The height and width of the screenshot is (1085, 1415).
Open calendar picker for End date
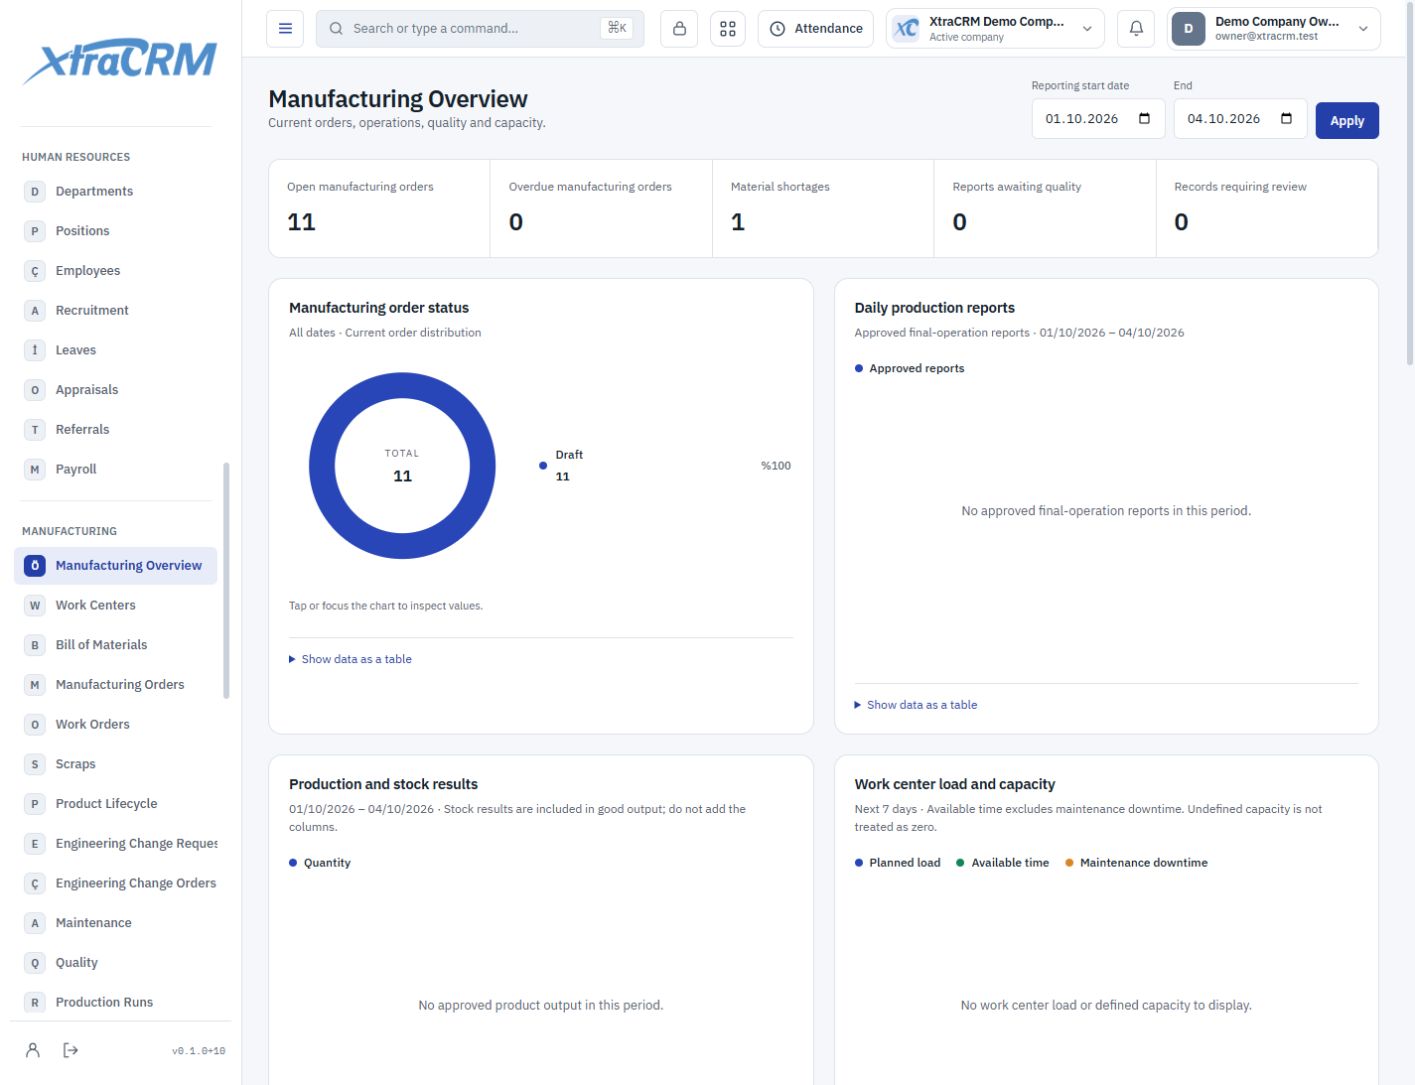(x=1287, y=119)
